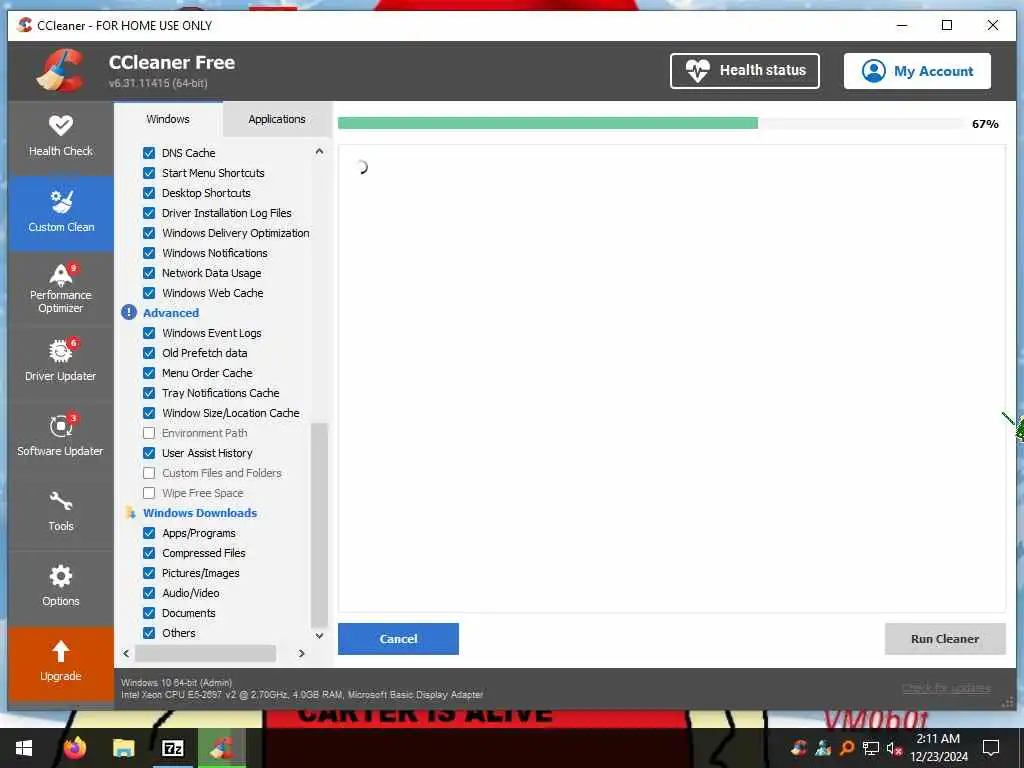Open My Account
The width and height of the screenshot is (1024, 768).
(x=917, y=71)
